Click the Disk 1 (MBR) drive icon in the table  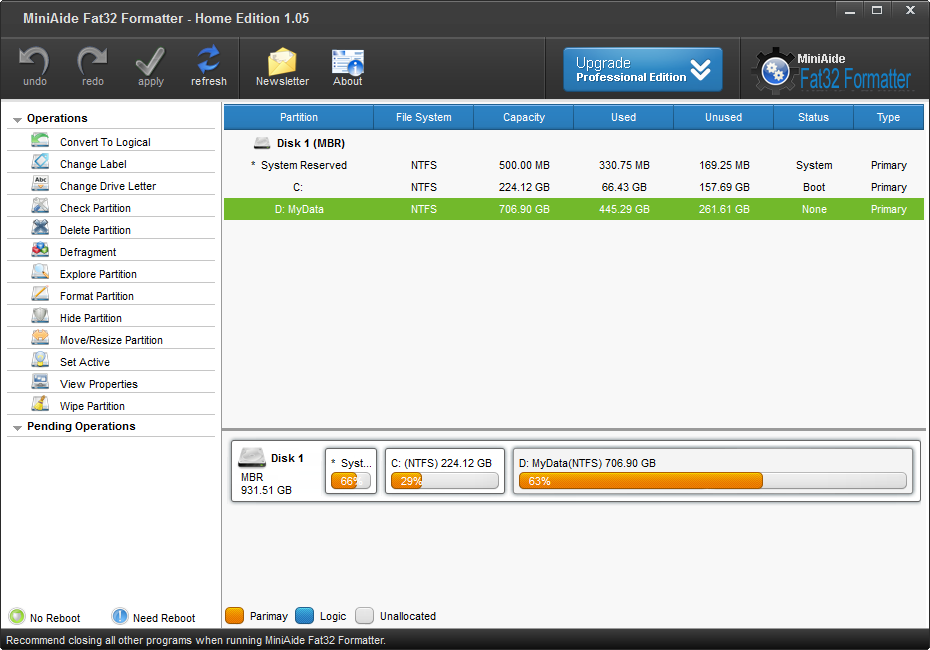point(262,143)
